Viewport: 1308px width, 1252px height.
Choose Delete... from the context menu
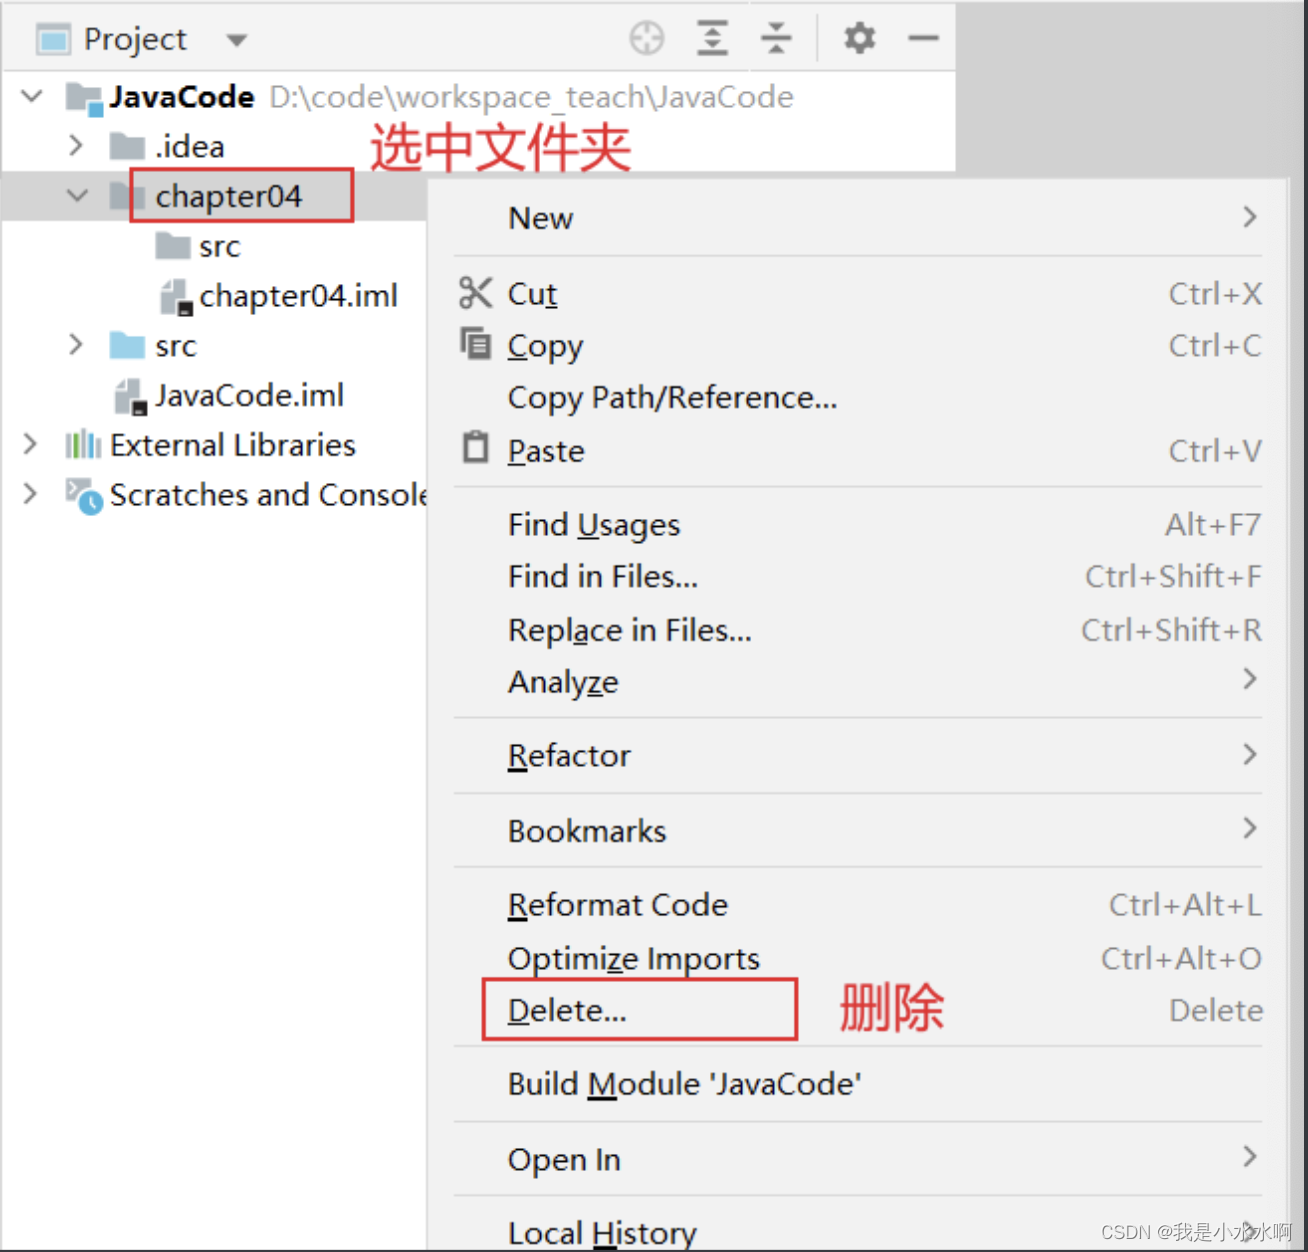coord(858,1011)
